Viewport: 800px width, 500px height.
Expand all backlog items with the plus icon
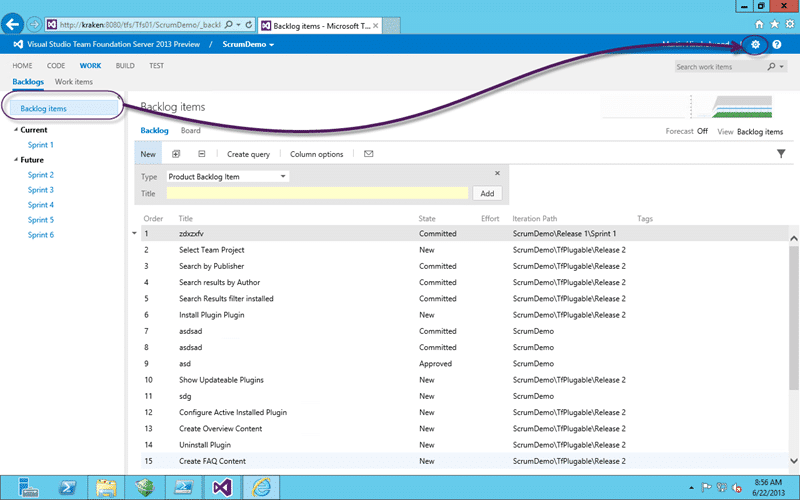[176, 154]
